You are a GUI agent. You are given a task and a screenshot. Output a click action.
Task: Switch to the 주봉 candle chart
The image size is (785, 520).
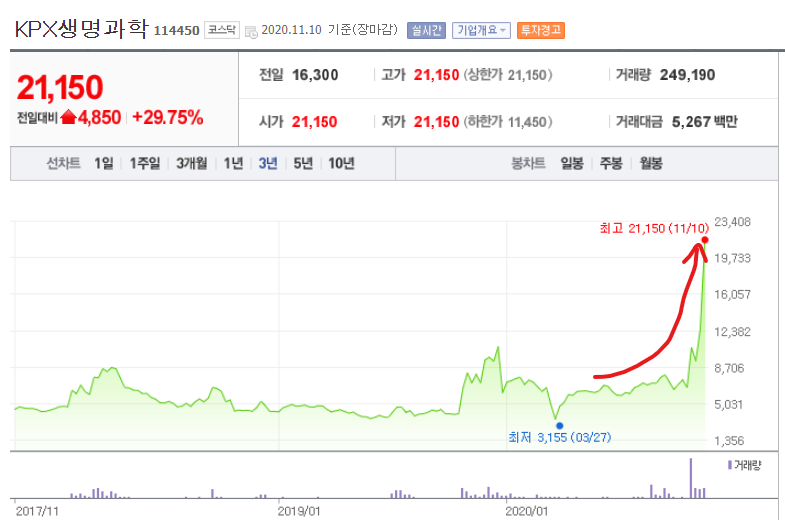[611, 163]
